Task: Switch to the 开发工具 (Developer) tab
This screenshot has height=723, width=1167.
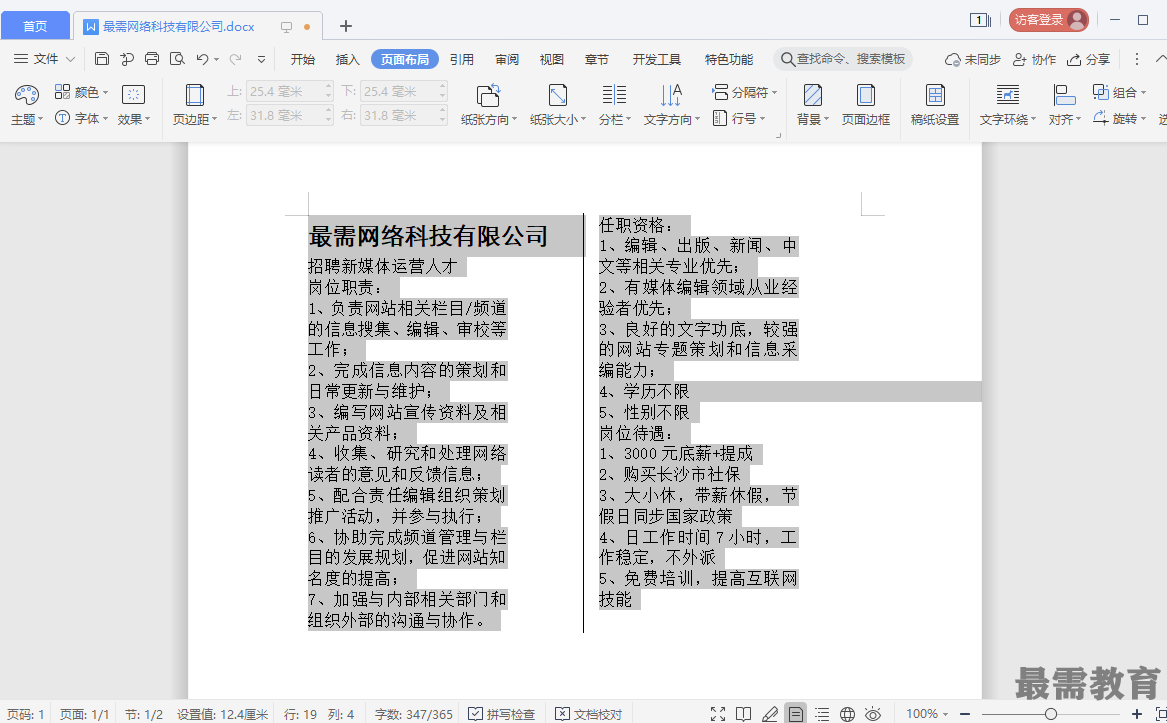Action: click(x=656, y=59)
